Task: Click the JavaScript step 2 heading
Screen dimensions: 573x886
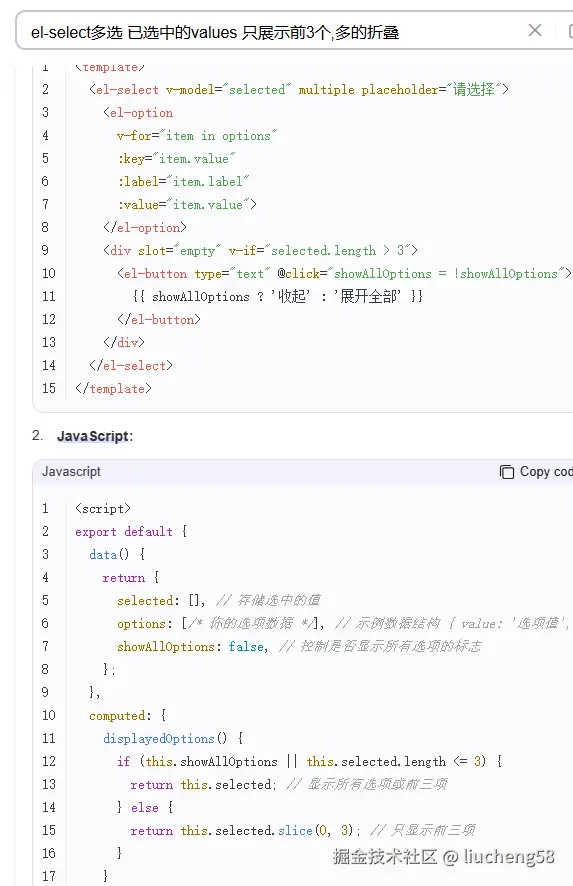Action: coord(94,436)
